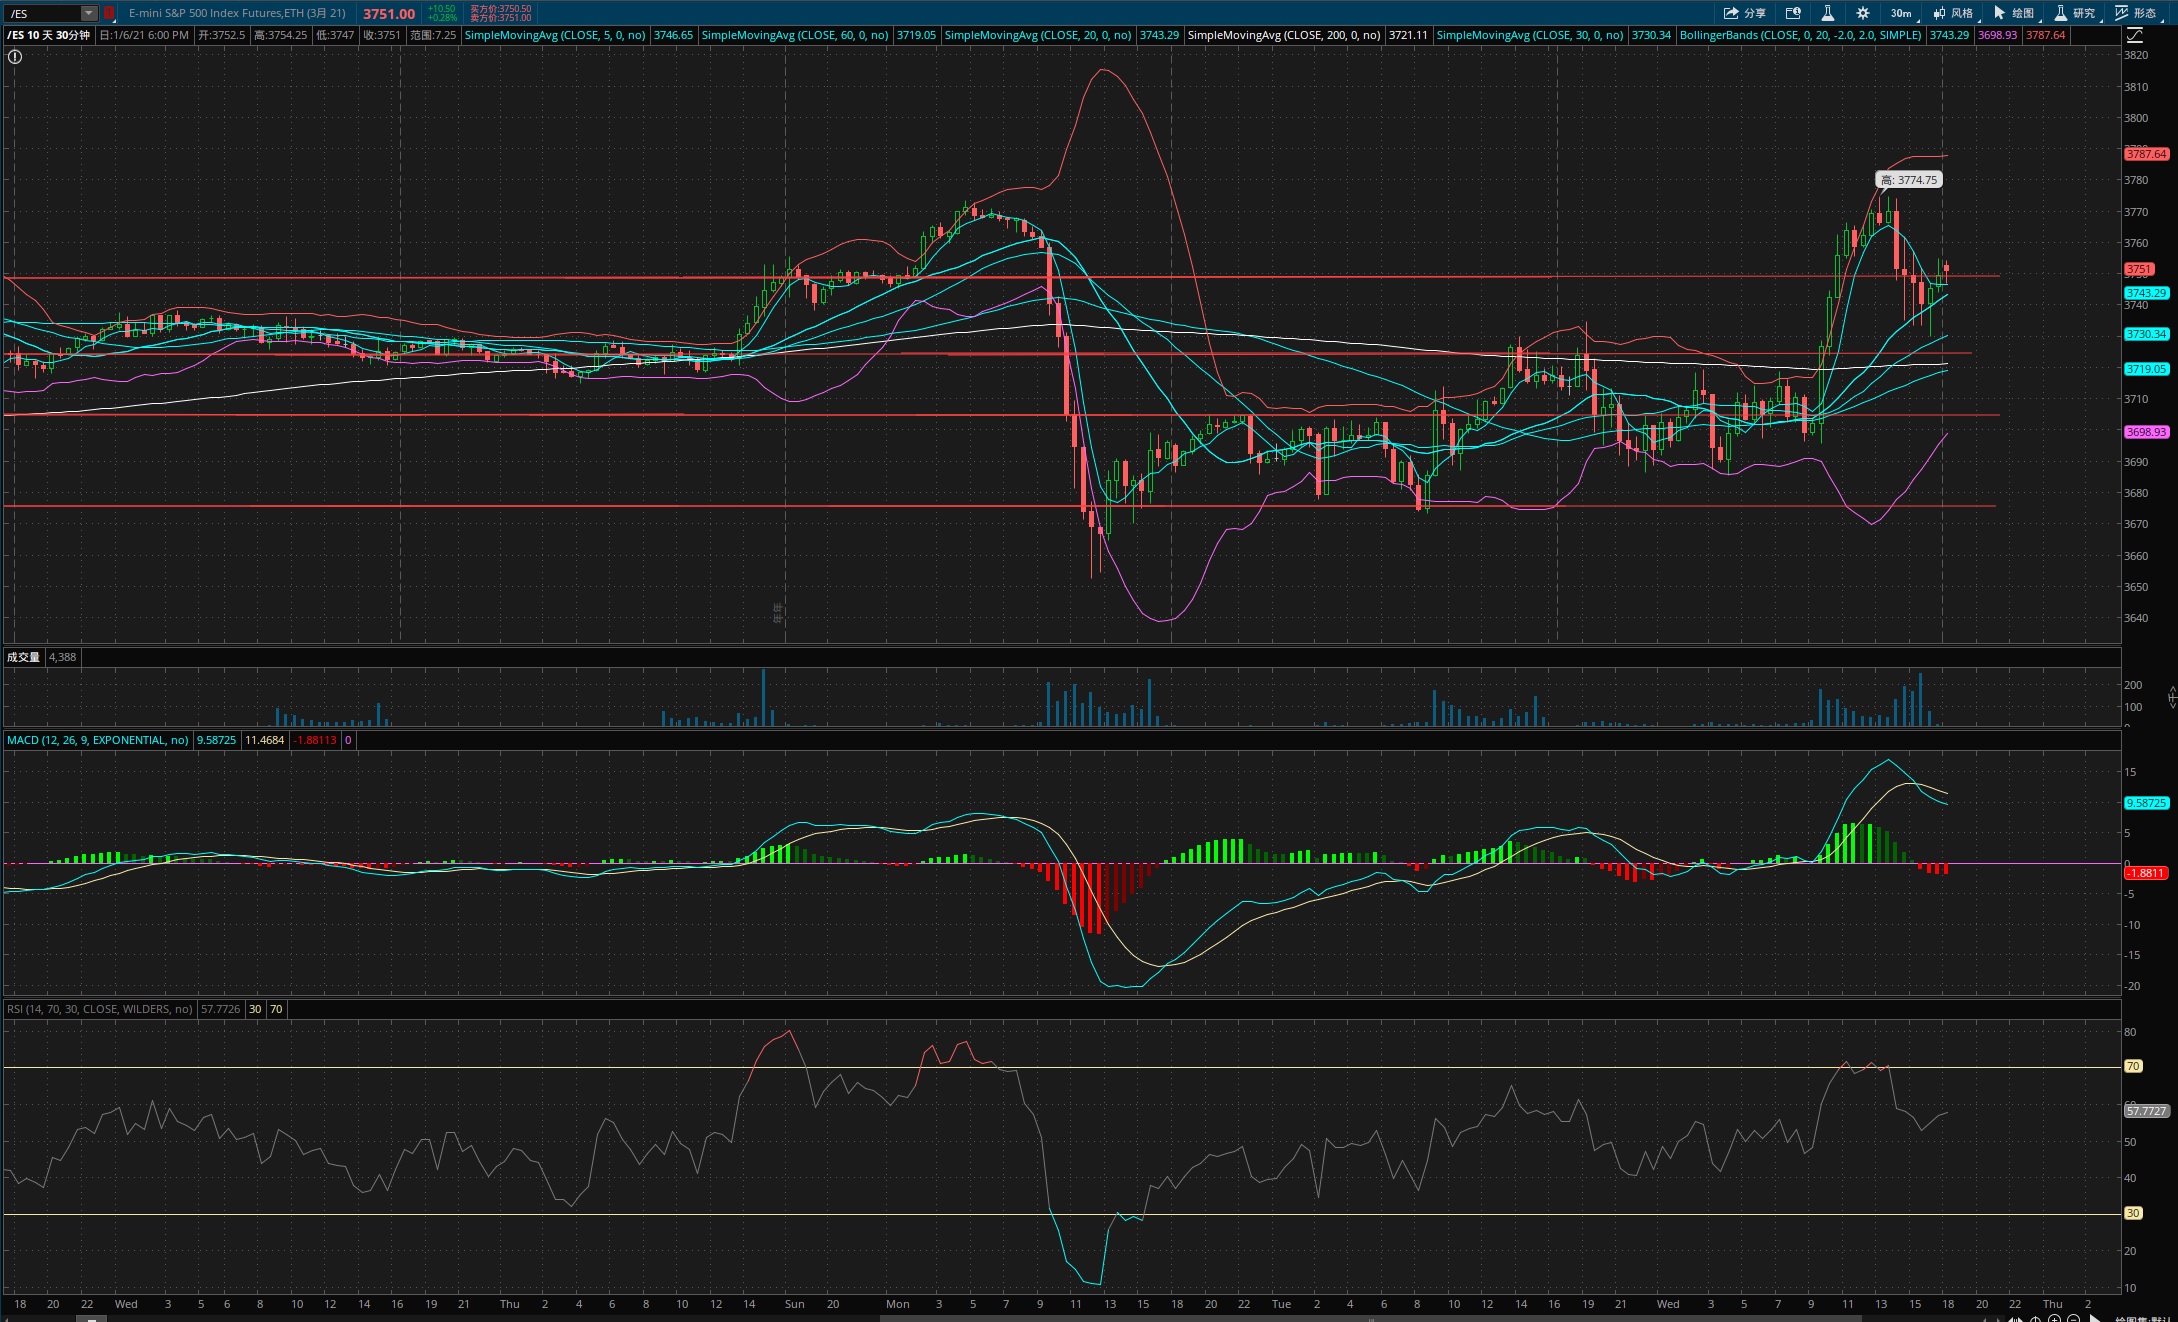The width and height of the screenshot is (2178, 1322).
Task: Click the BollingerBands study label
Action: click(1800, 35)
